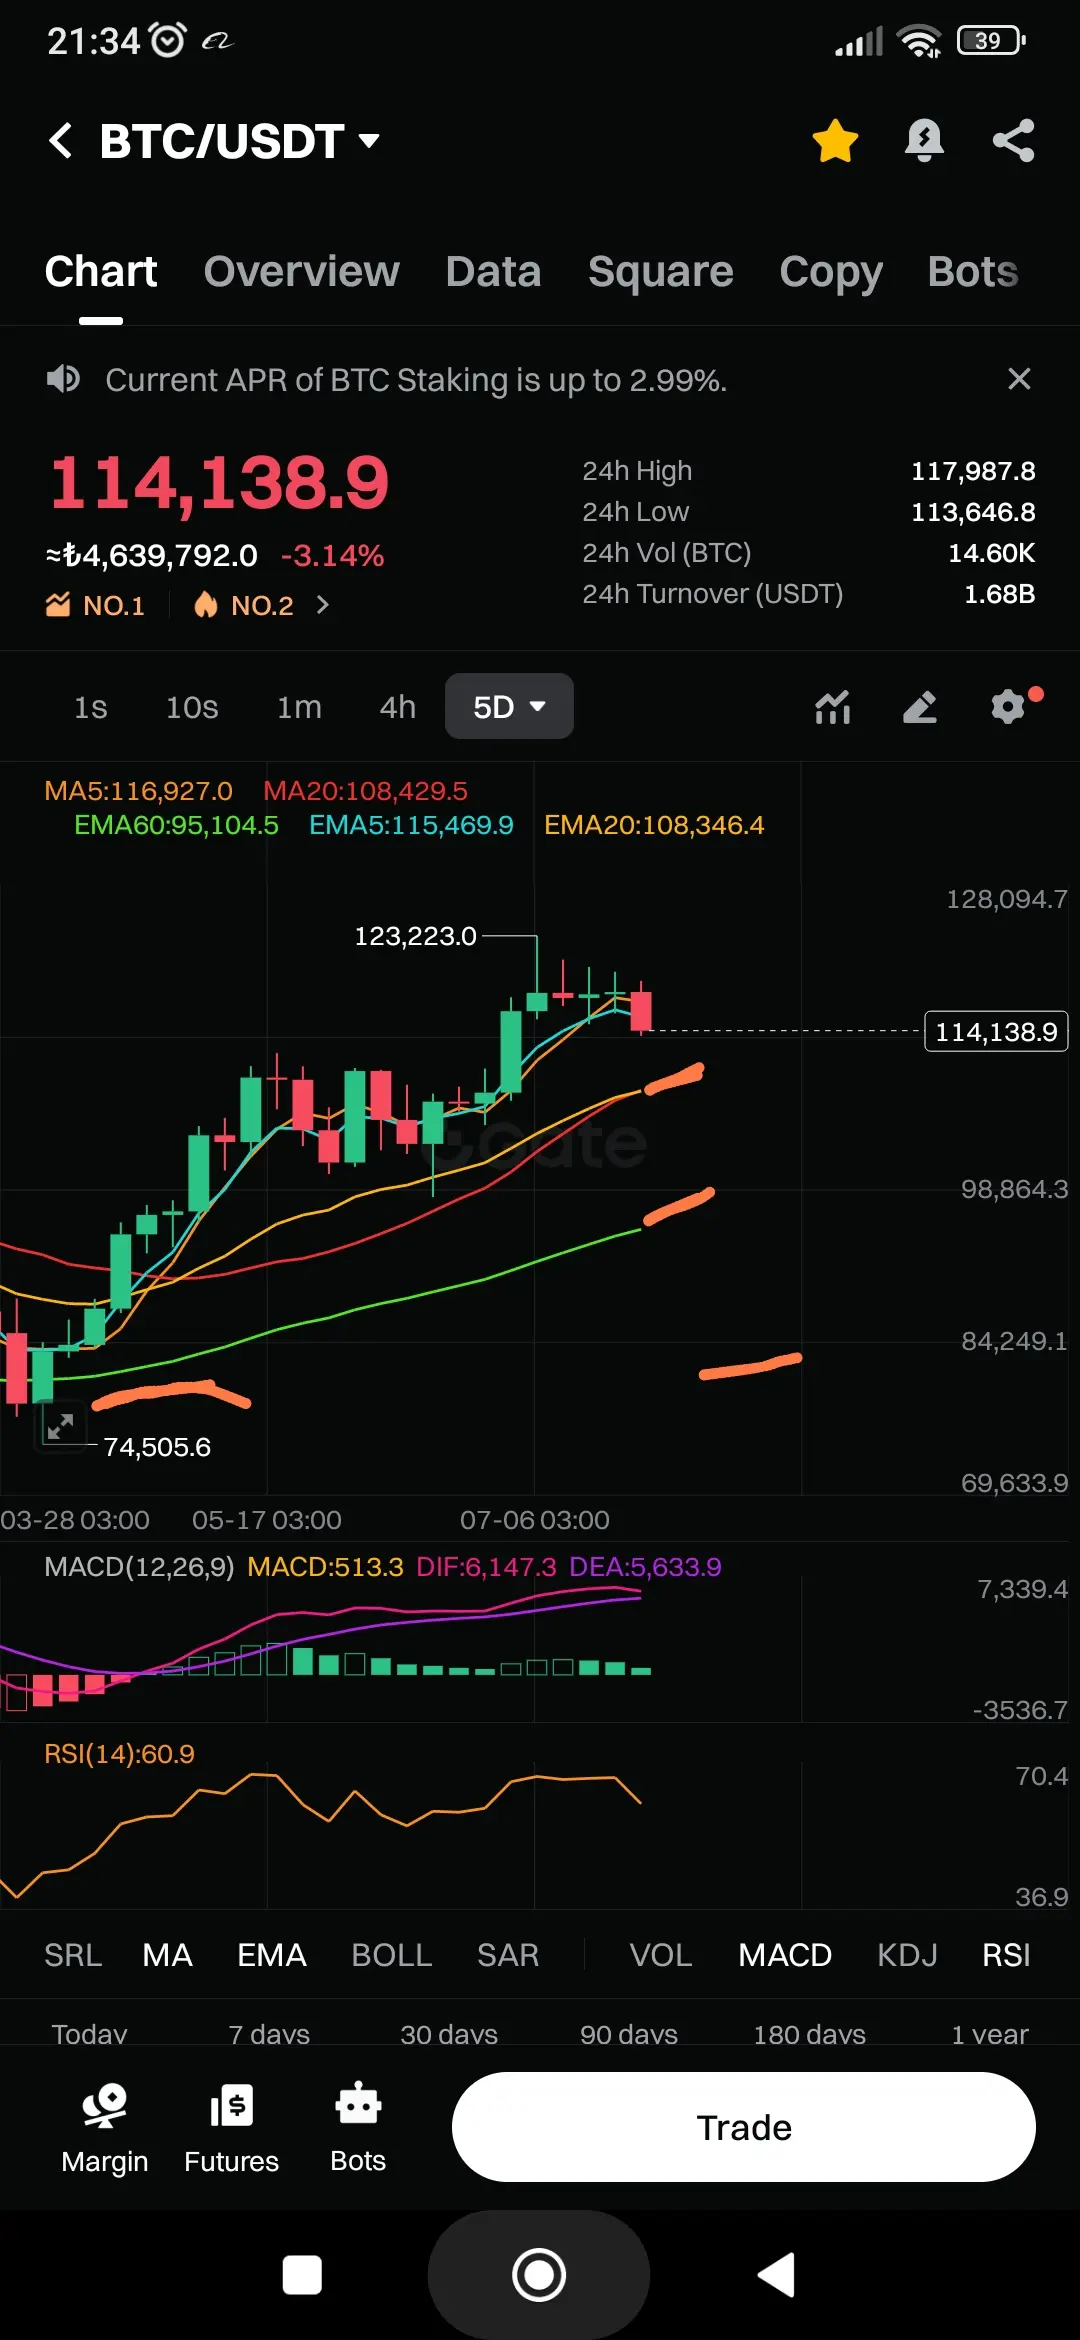The image size is (1080, 2340).
Task: Tap the announcement speaker icon
Action: (63, 379)
